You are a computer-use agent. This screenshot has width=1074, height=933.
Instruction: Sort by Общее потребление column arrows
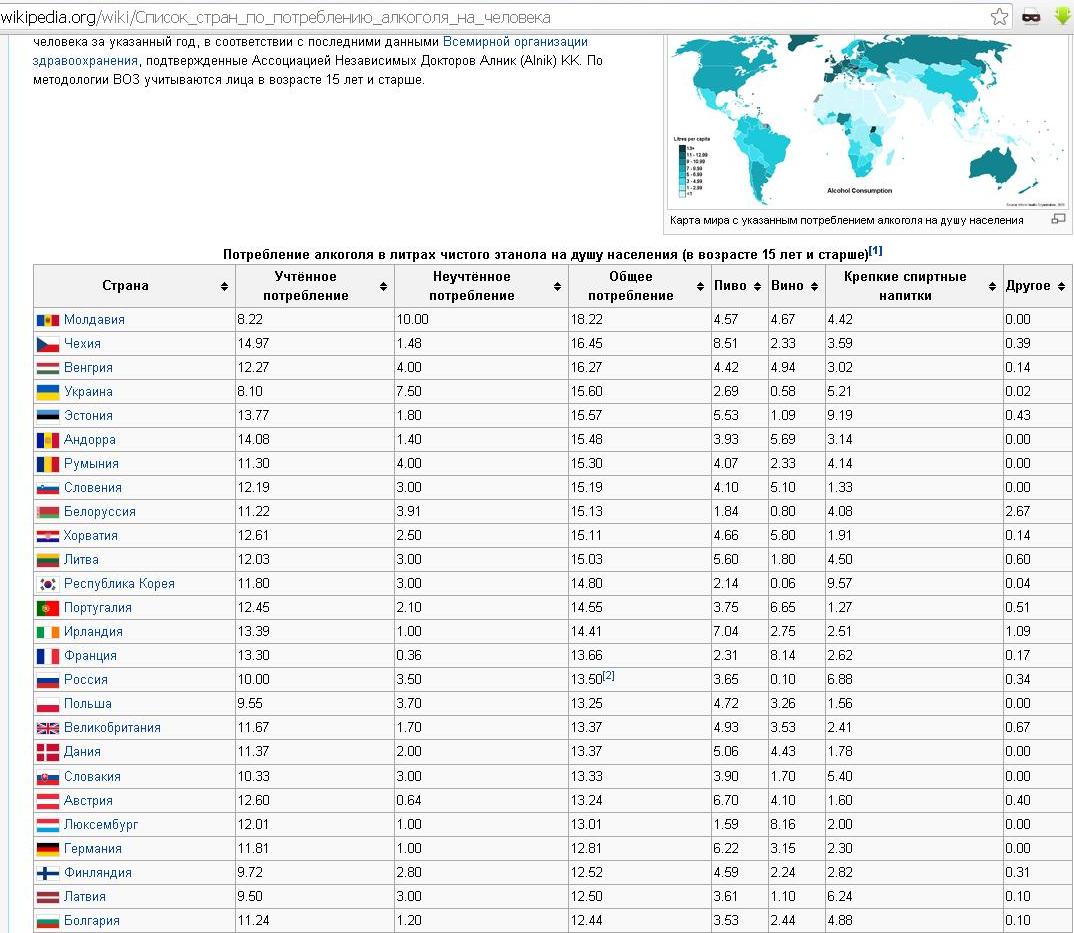pos(700,286)
